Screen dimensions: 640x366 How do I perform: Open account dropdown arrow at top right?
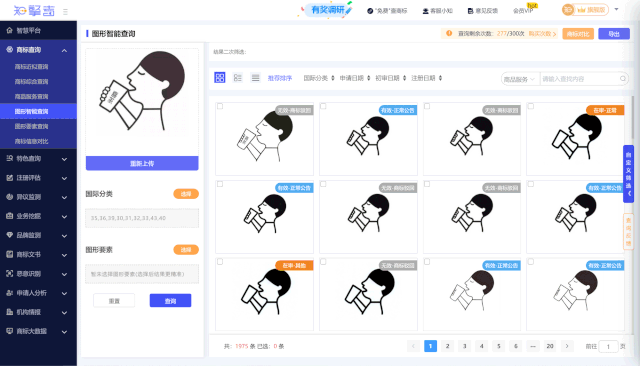coord(616,9)
